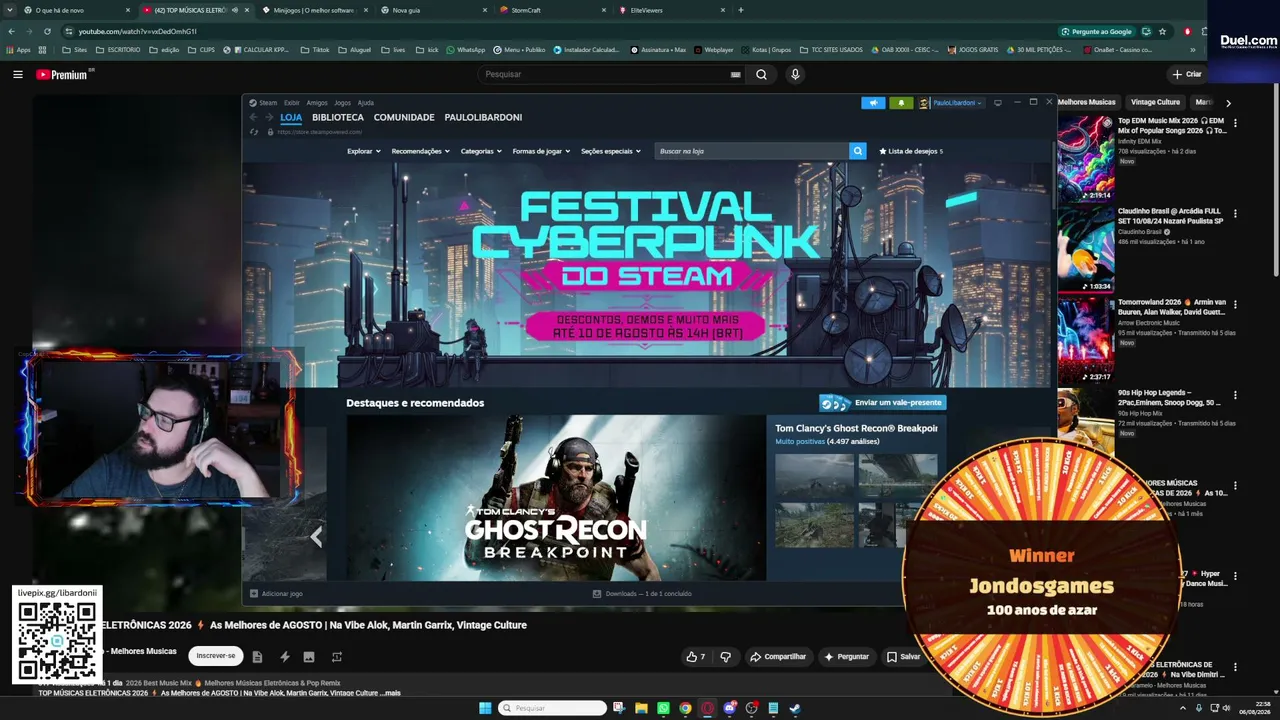Open YouTube on-screen keyboard icon

(736, 74)
